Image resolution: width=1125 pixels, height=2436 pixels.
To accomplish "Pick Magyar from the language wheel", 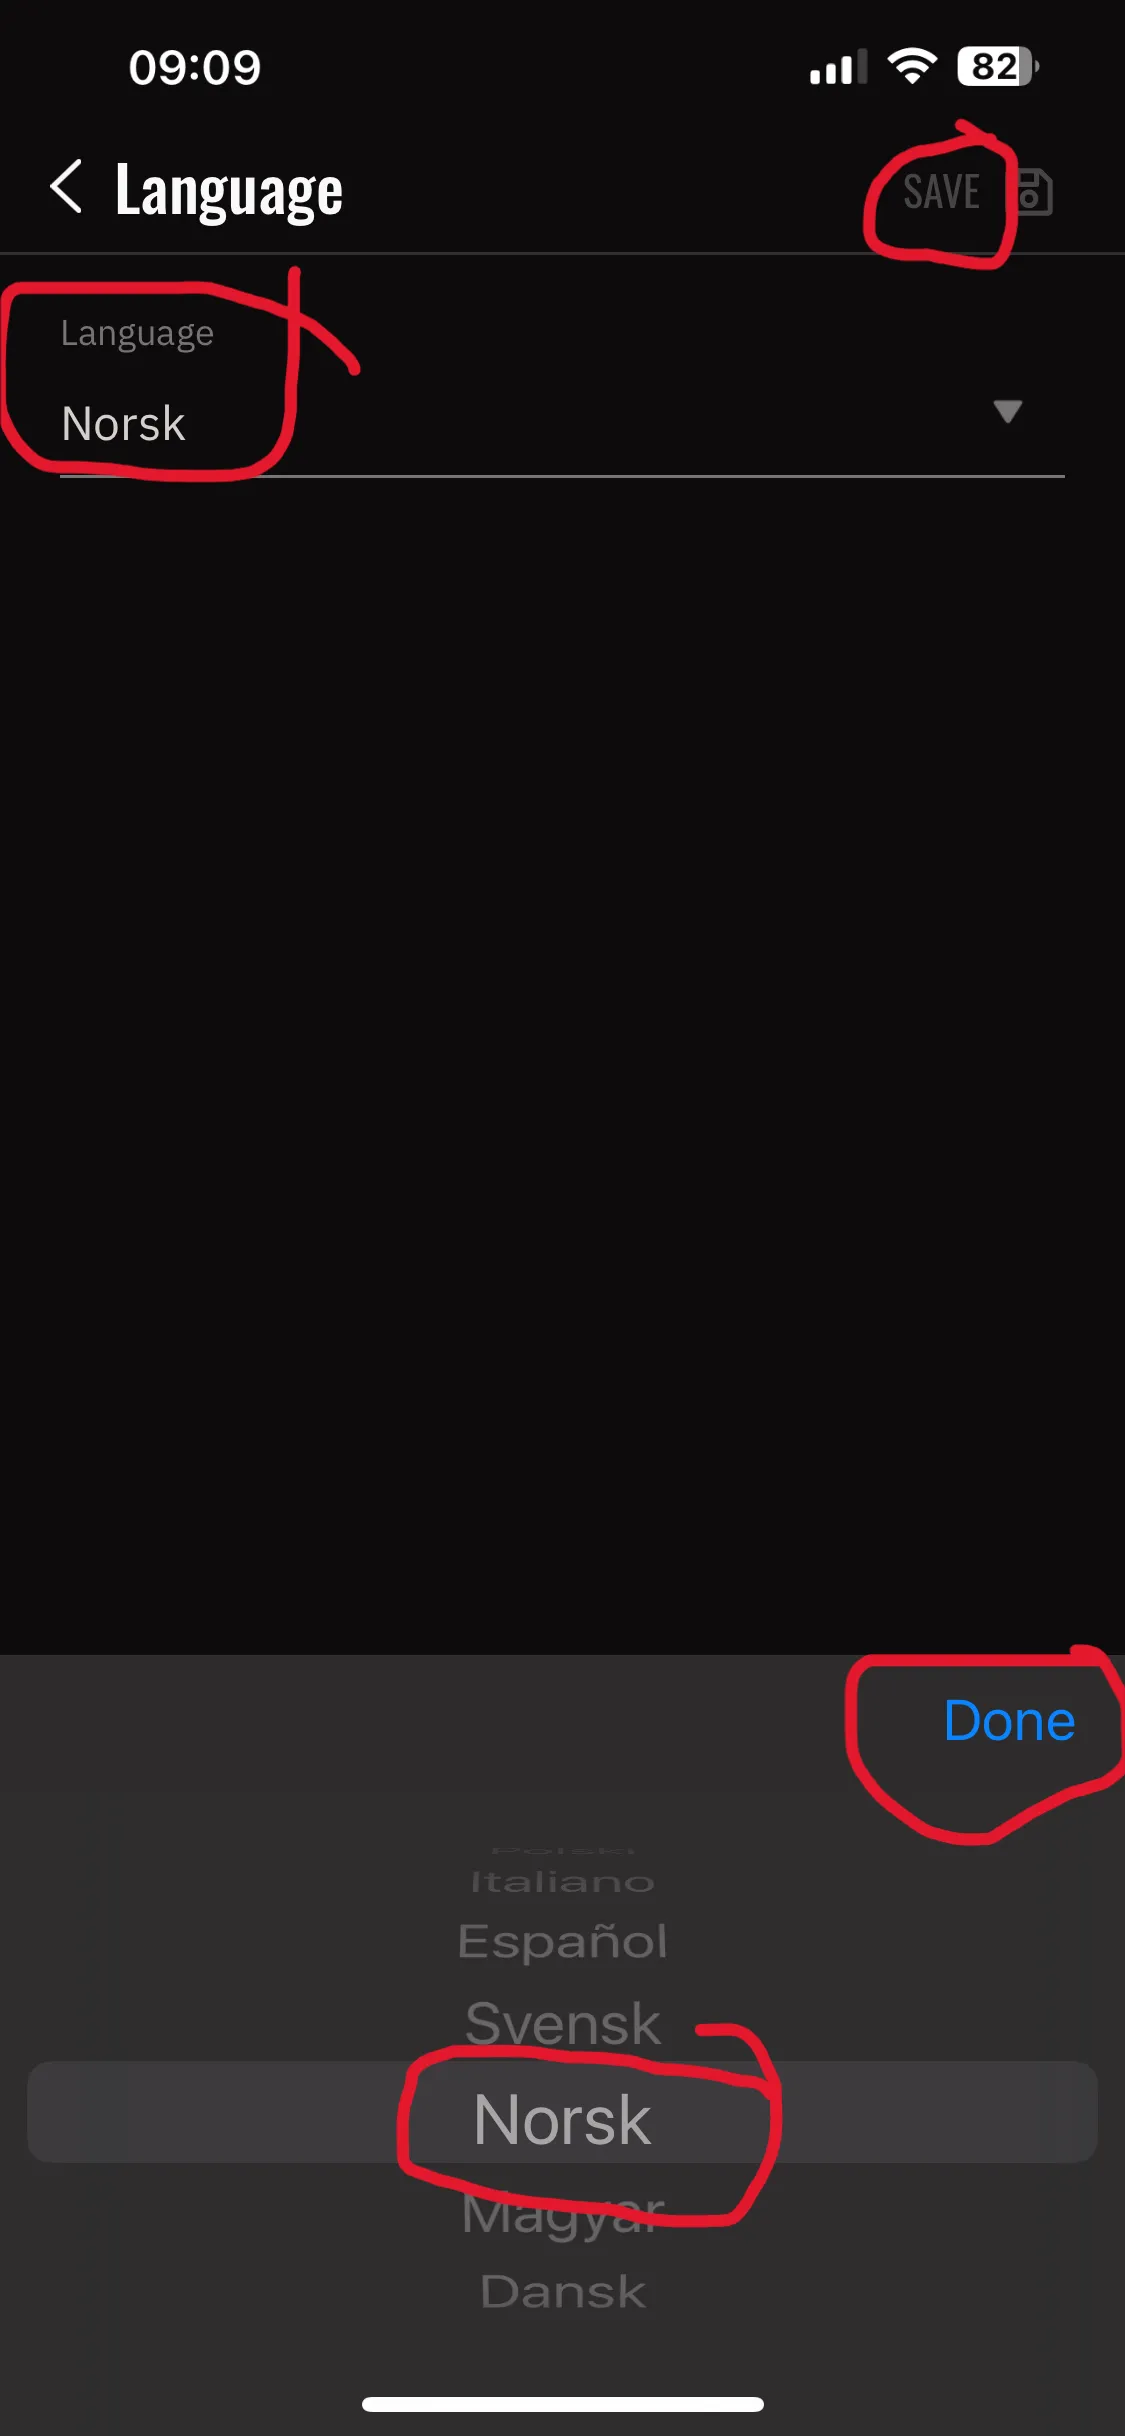I will (563, 2212).
